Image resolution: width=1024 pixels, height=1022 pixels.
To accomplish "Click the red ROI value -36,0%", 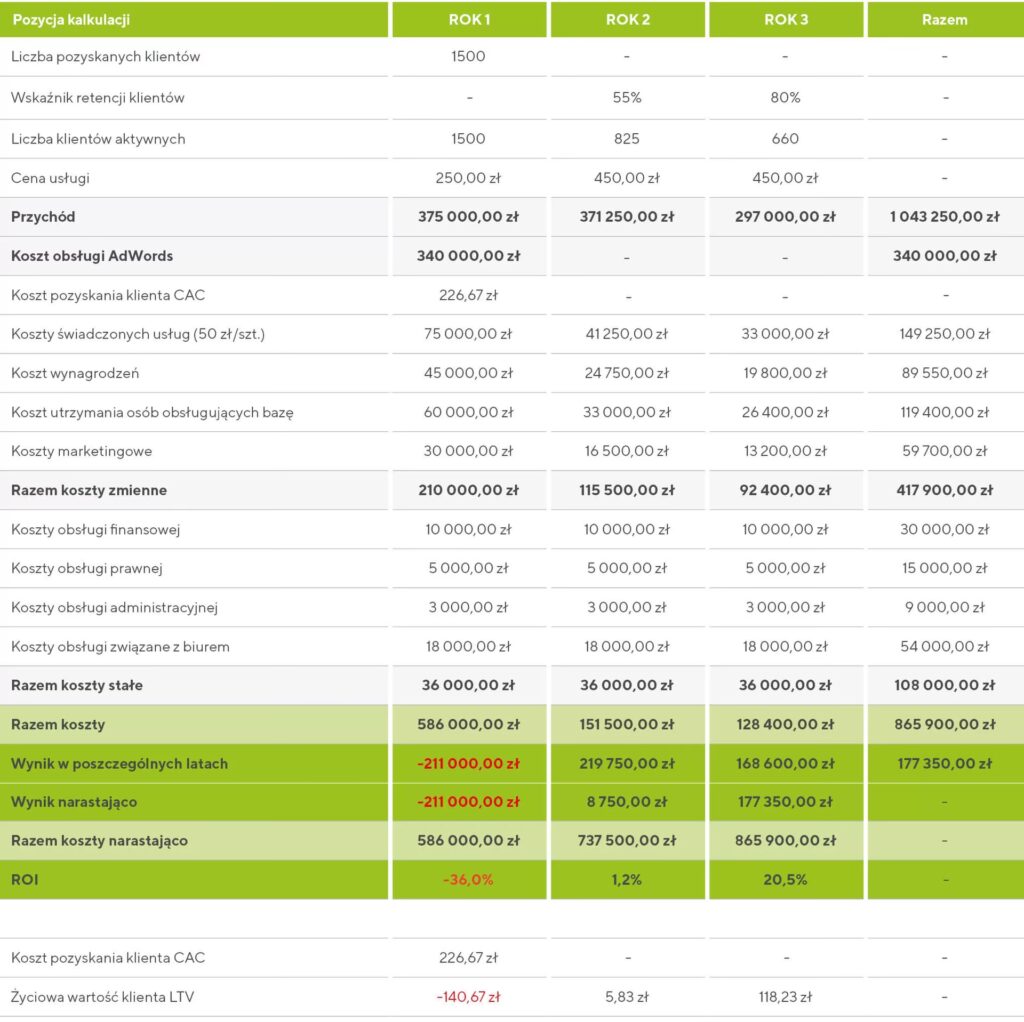I will [468, 880].
